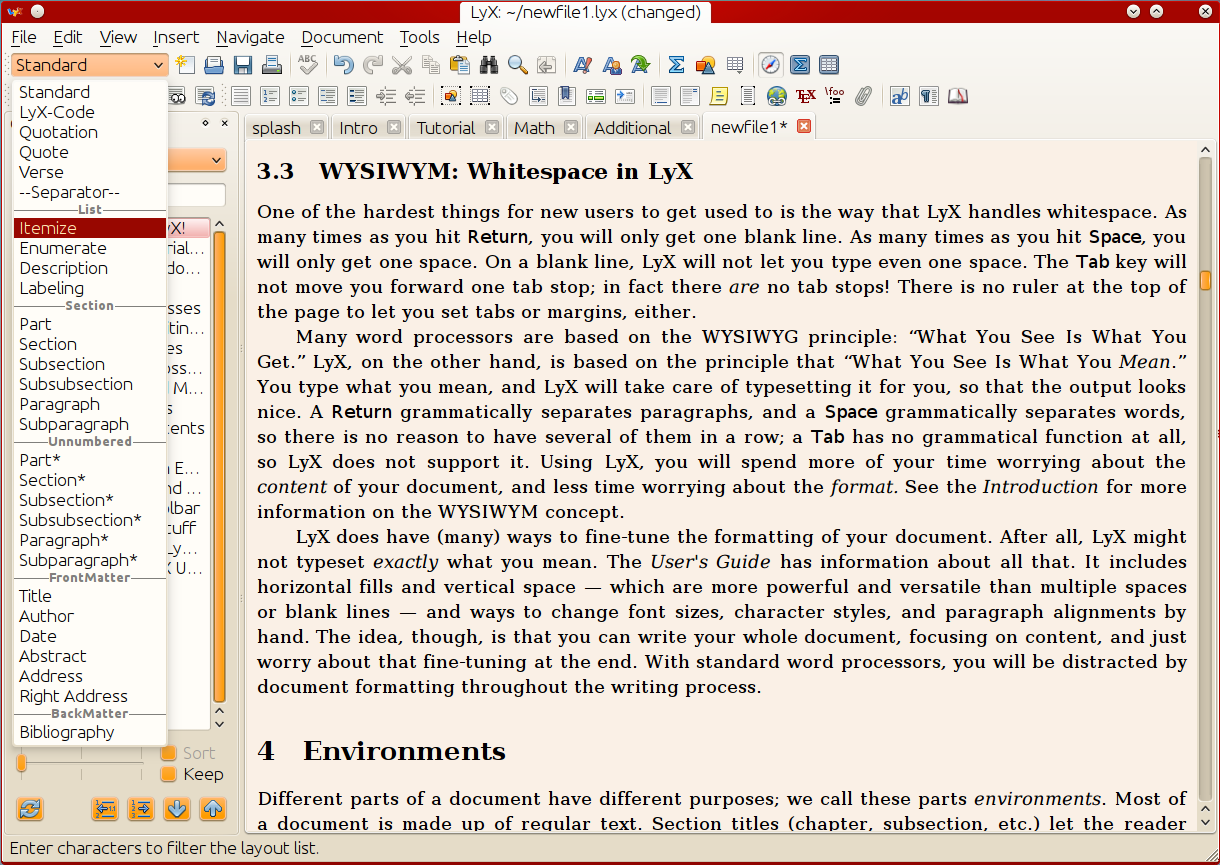
Task: Enable the Sort checkbox
Action: click(x=169, y=753)
